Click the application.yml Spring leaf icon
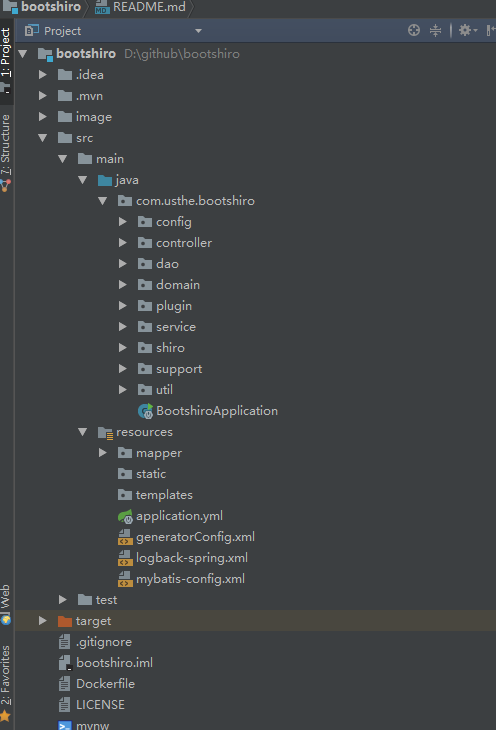 125,516
